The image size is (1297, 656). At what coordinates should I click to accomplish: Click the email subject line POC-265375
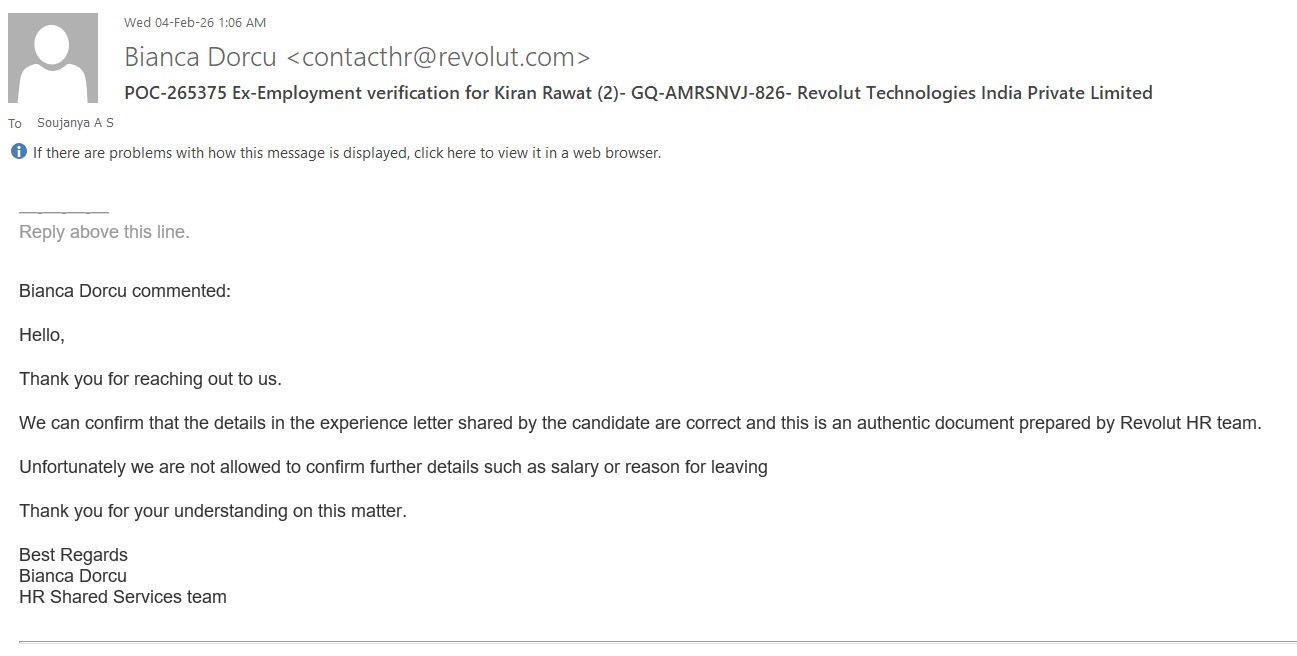(638, 93)
